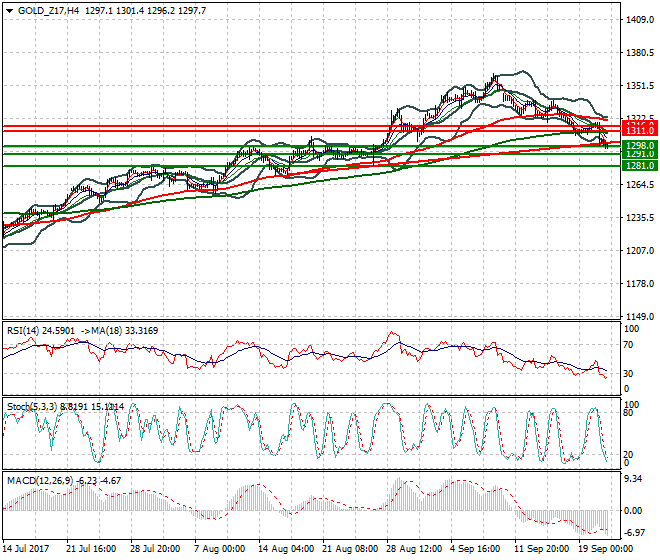The width and height of the screenshot is (660, 560).
Task: Select the MACD axis value -6.97
Action: (634, 533)
